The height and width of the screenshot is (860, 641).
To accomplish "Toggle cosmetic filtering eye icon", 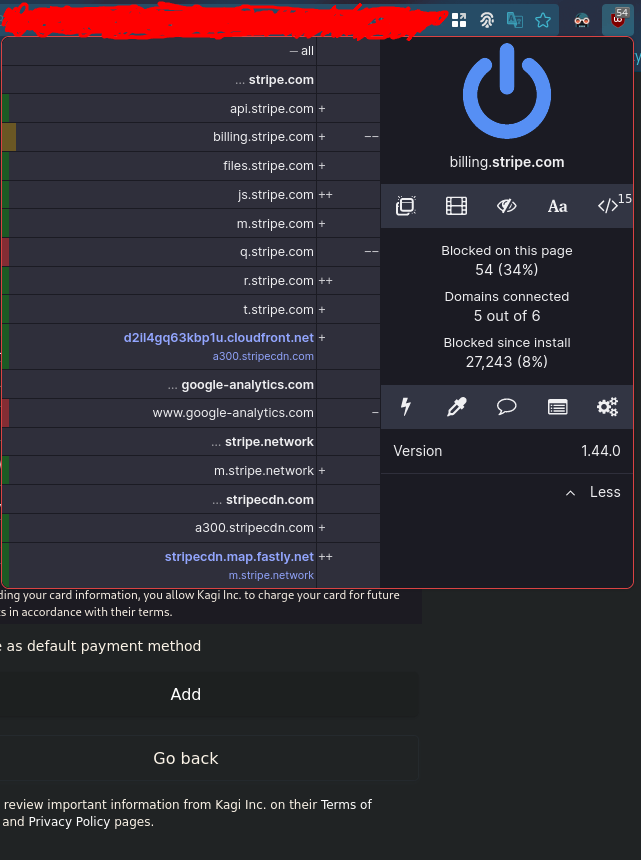I will (507, 206).
